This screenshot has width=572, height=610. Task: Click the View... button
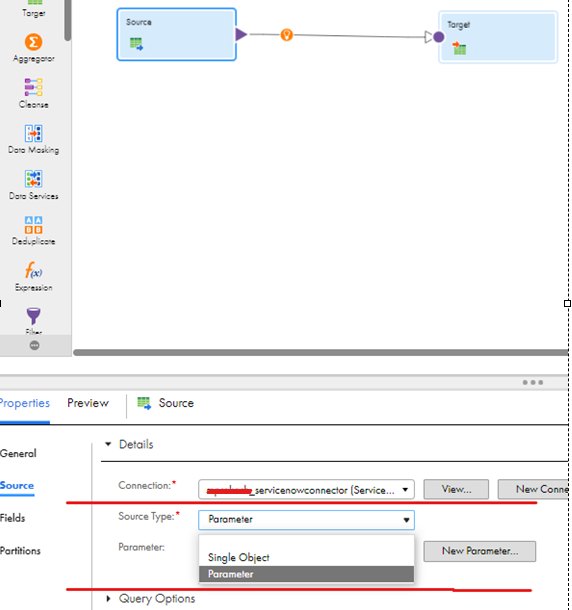pos(456,489)
